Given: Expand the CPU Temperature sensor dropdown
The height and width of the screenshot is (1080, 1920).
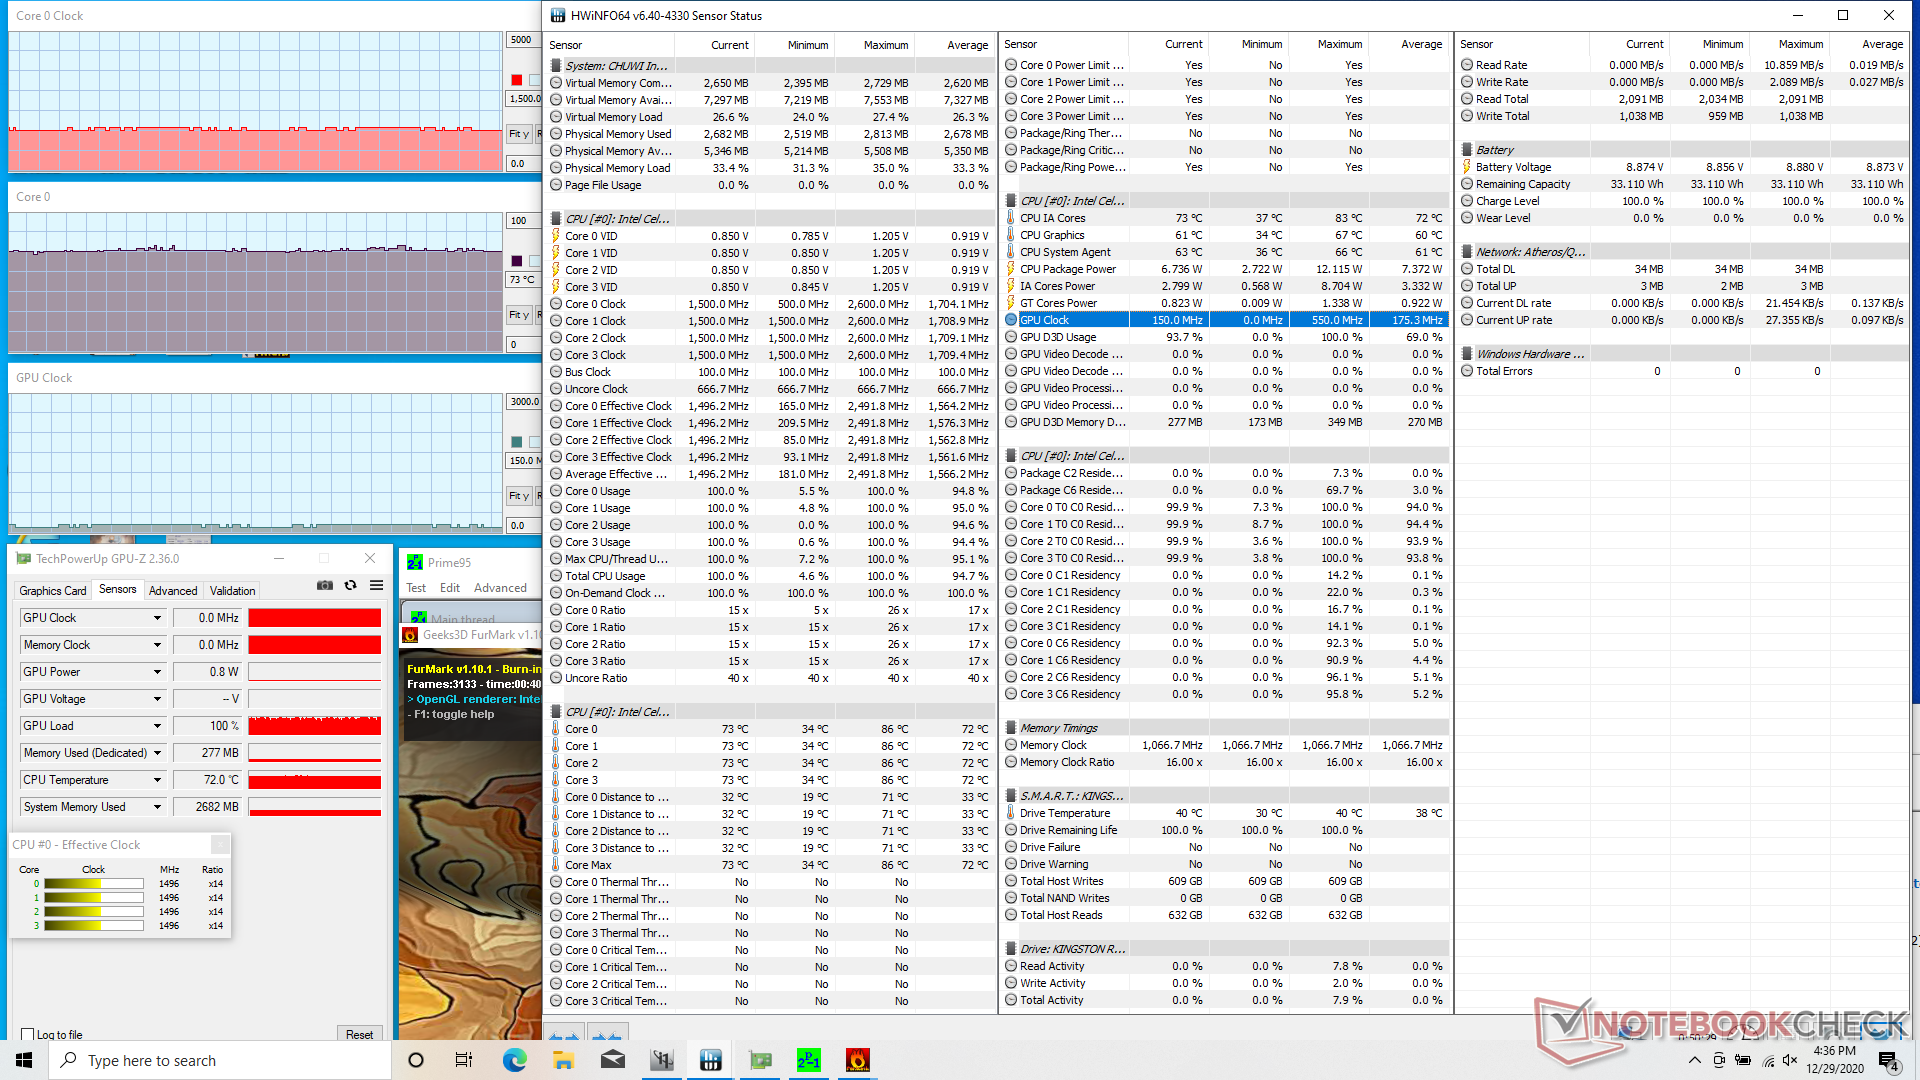Looking at the screenshot, I should (157, 780).
